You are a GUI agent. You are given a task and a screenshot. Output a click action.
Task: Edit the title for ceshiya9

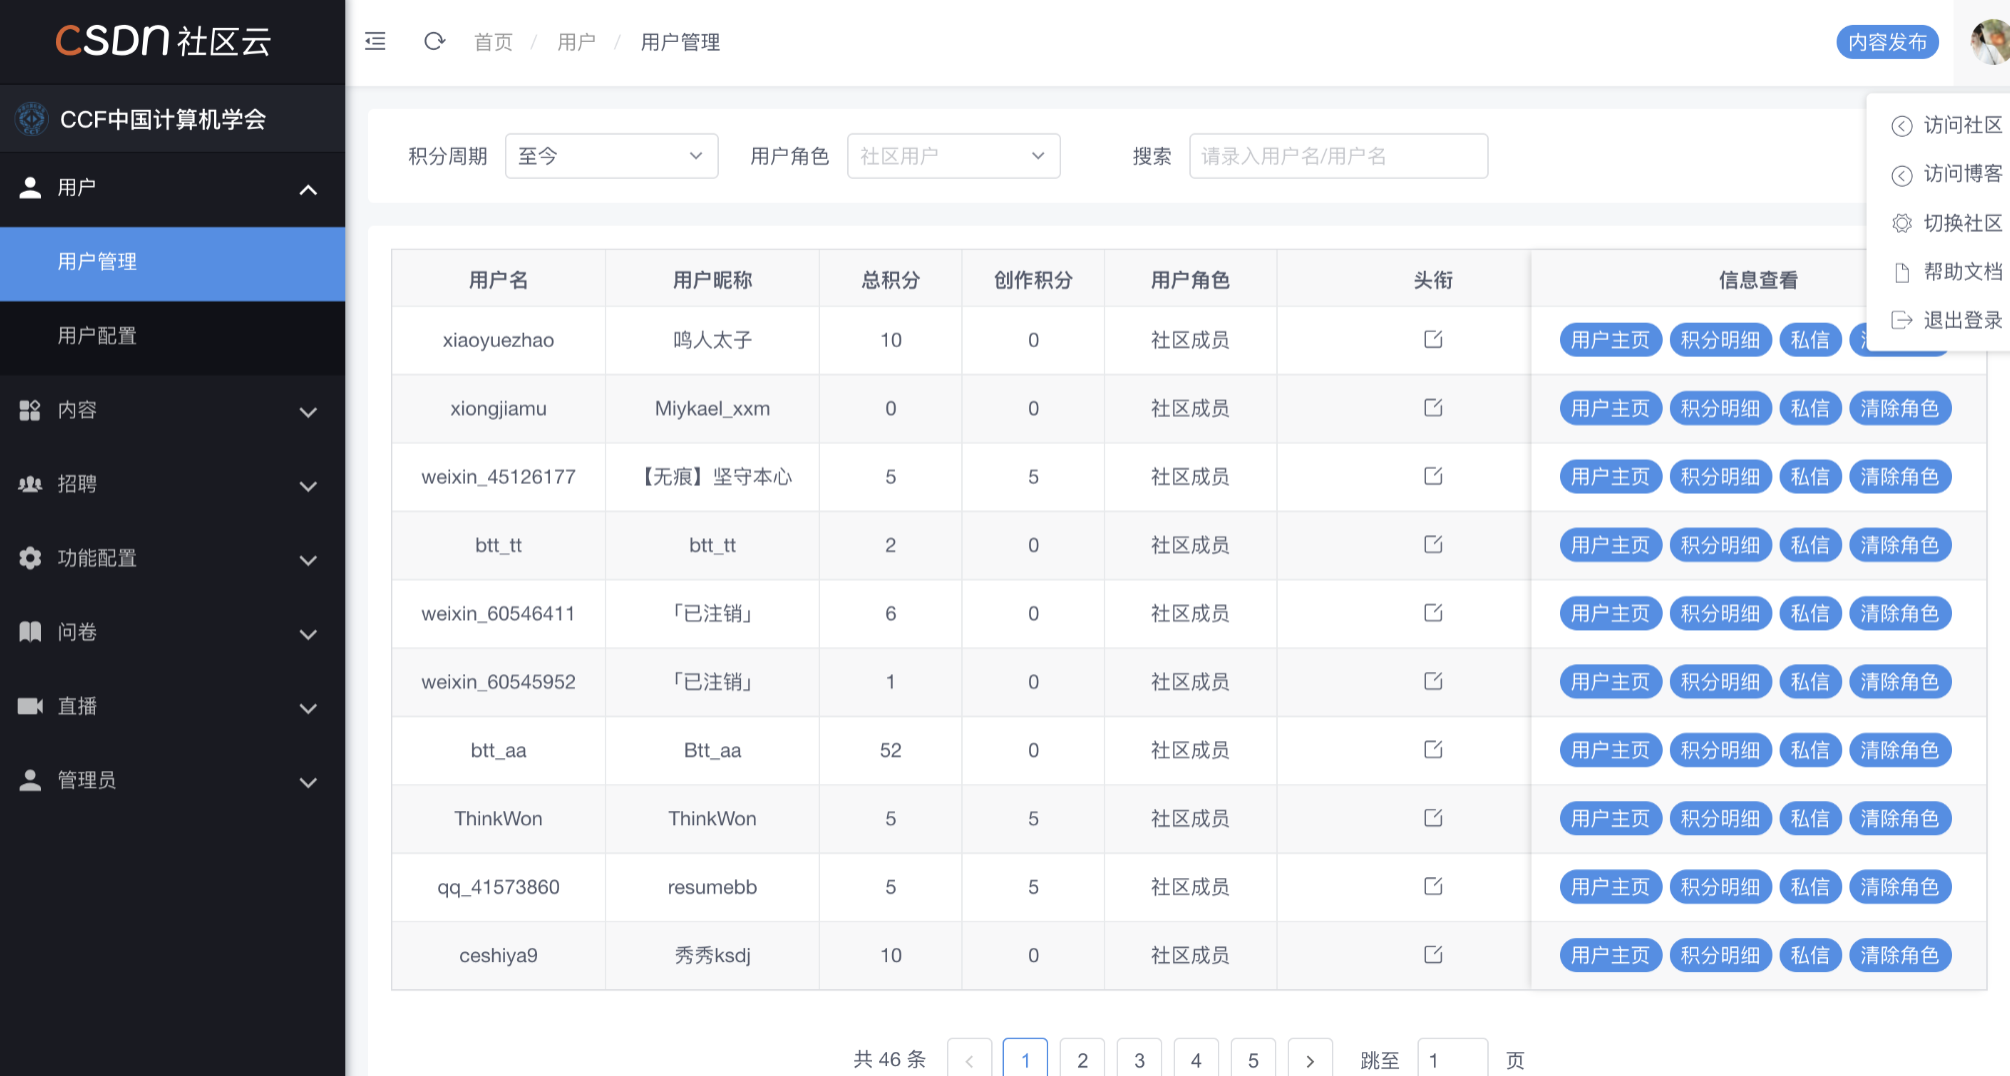click(x=1433, y=955)
